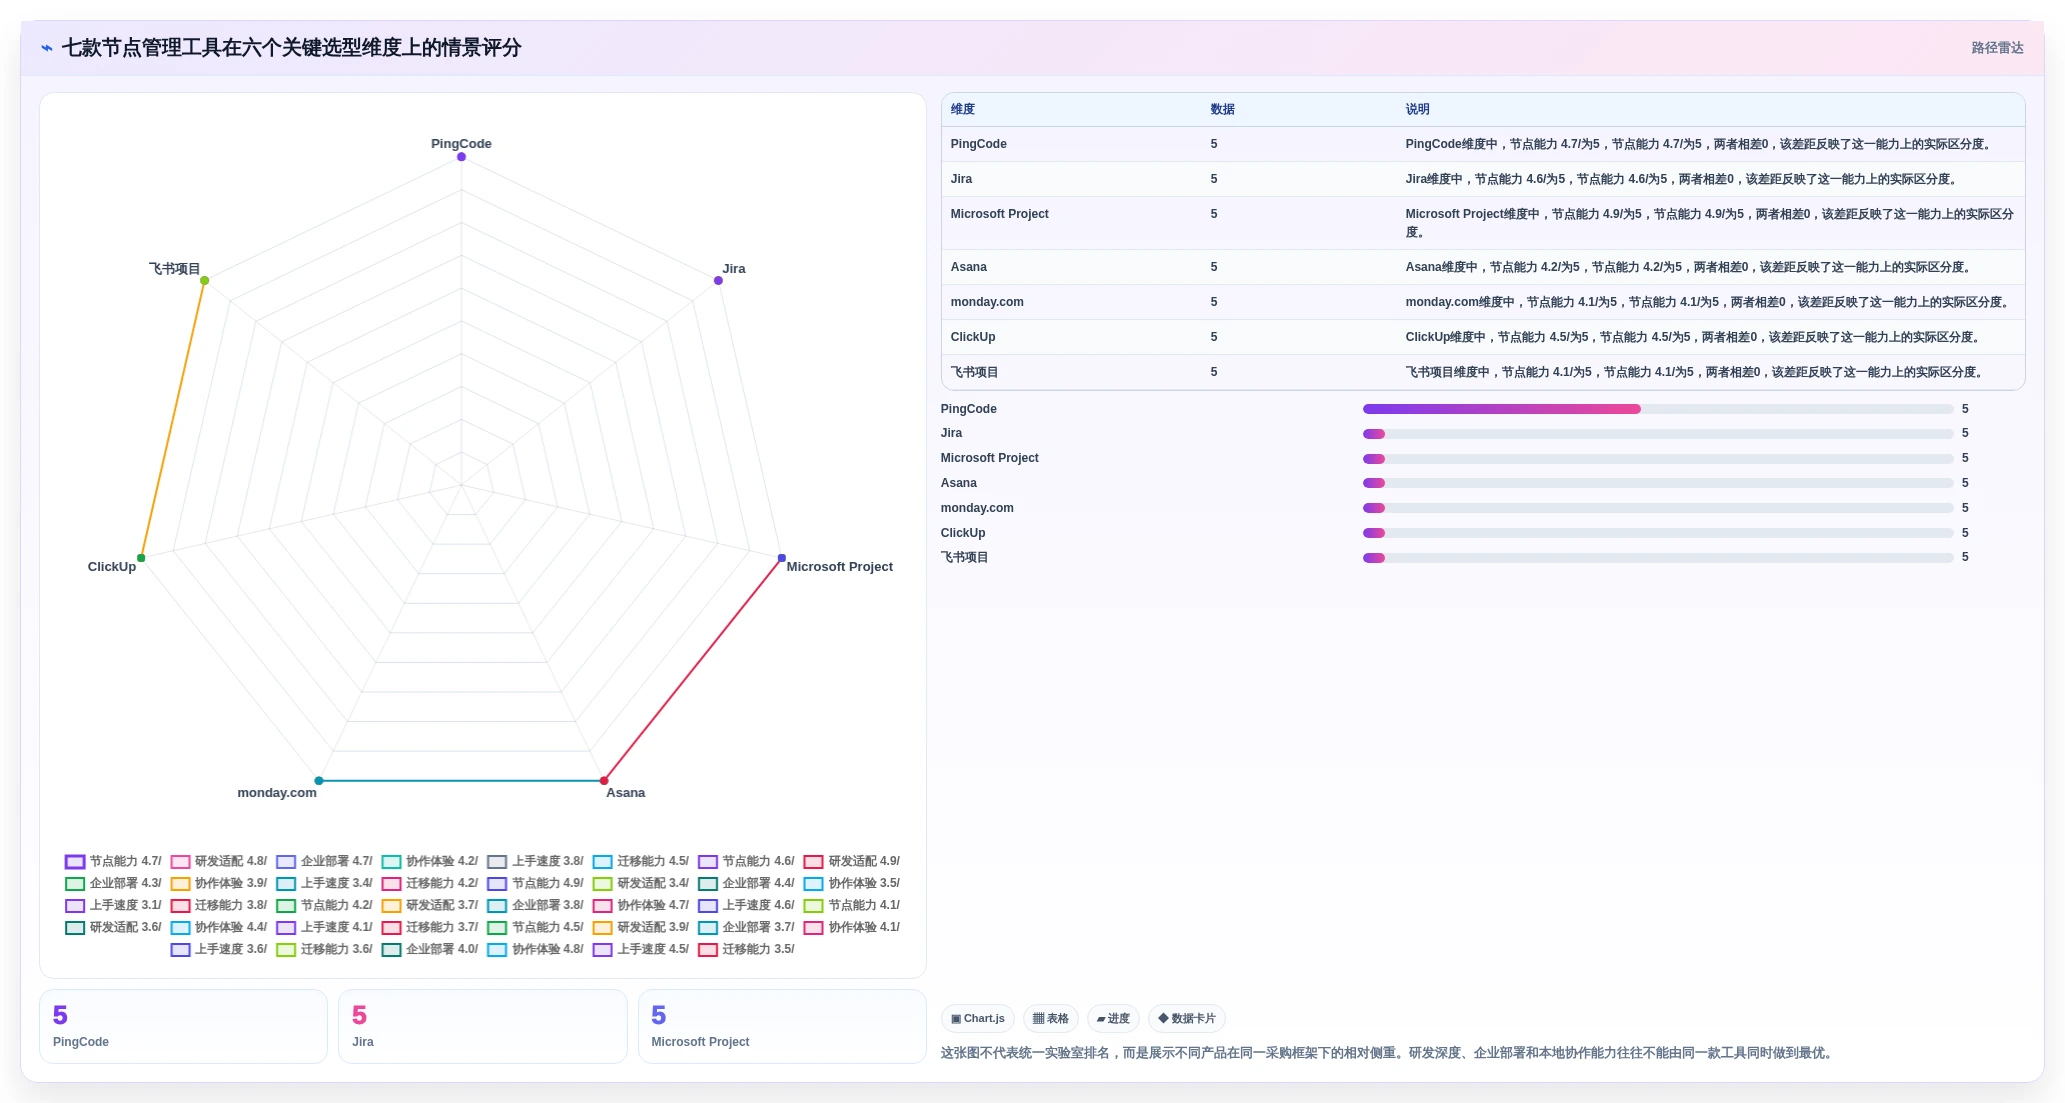Toggle legend item 迁移能力 4.5/
The height and width of the screenshot is (1103, 2065).
(641, 862)
